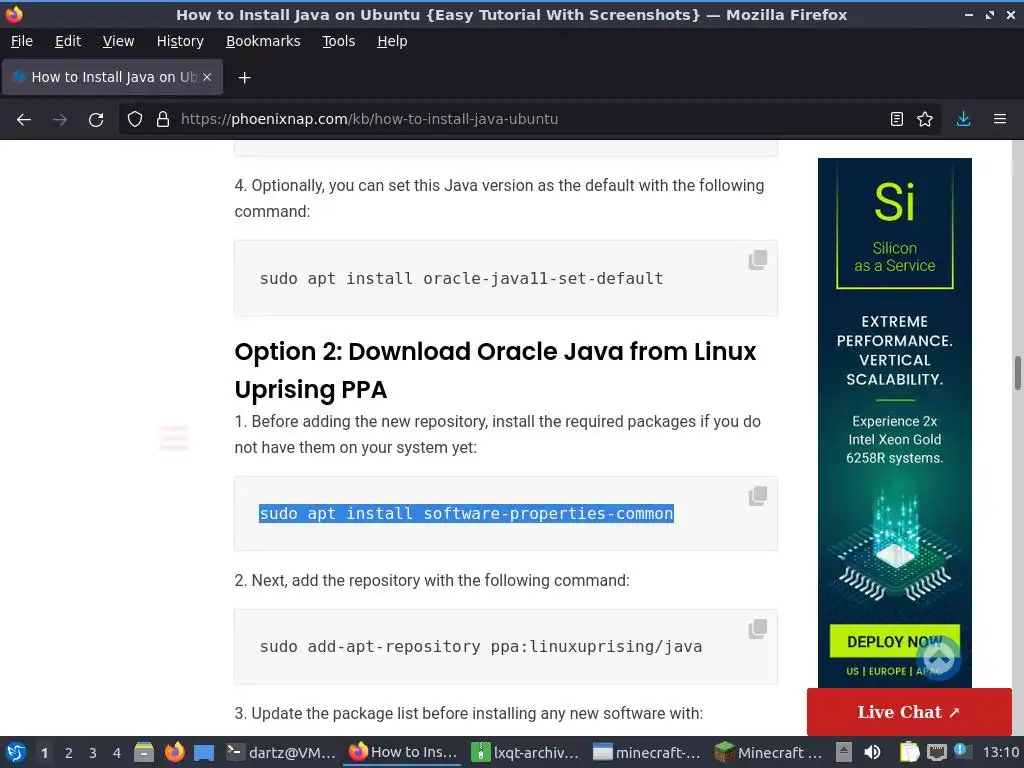
Task: Click the forward navigation arrow
Action: point(60,120)
